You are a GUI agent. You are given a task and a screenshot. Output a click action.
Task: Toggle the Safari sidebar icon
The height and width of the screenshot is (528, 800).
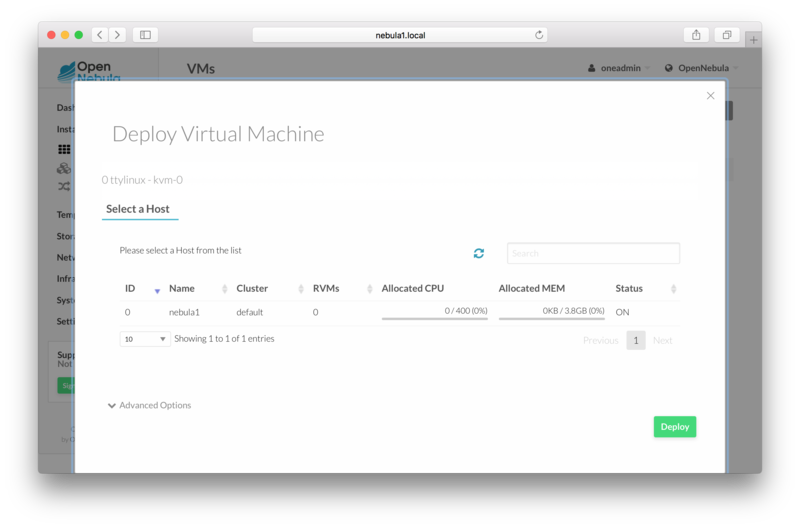tap(145, 35)
